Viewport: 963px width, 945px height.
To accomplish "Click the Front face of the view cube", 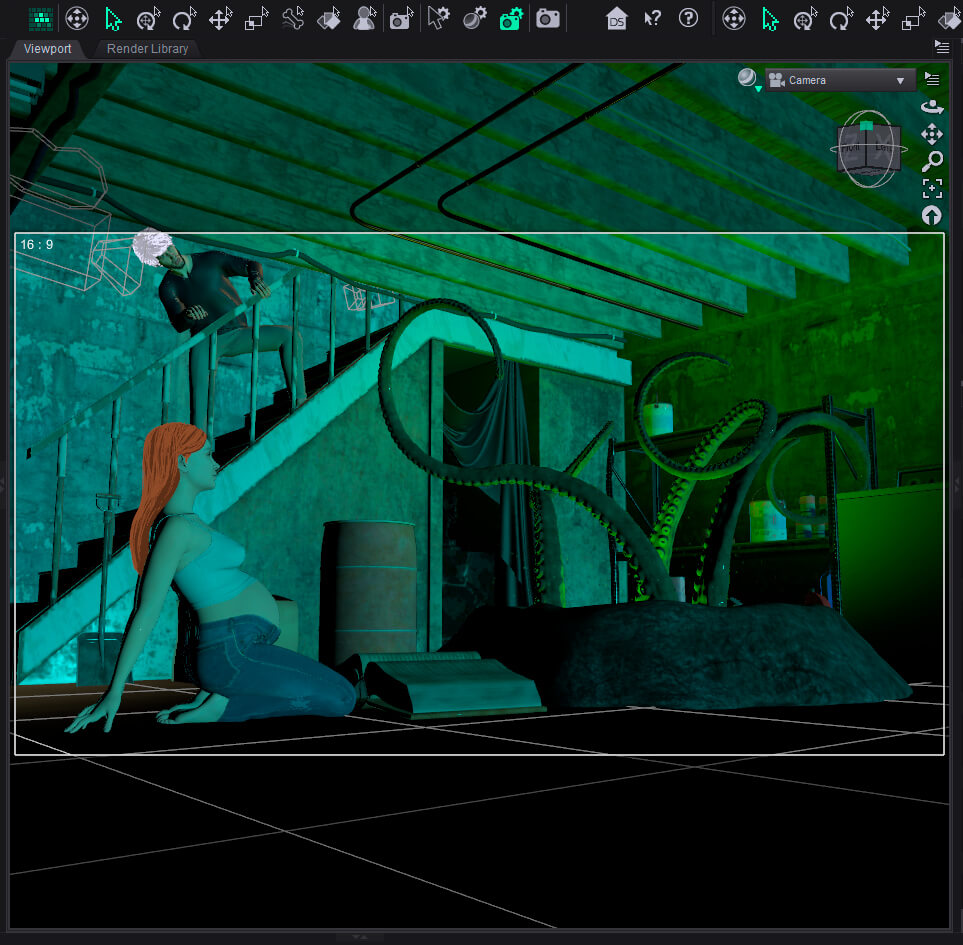I will (x=852, y=148).
